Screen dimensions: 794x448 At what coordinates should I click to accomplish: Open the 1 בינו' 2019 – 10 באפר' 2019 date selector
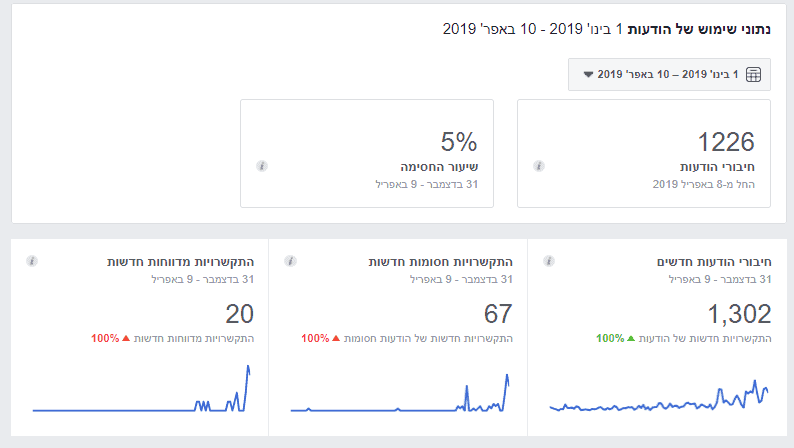[x=670, y=75]
